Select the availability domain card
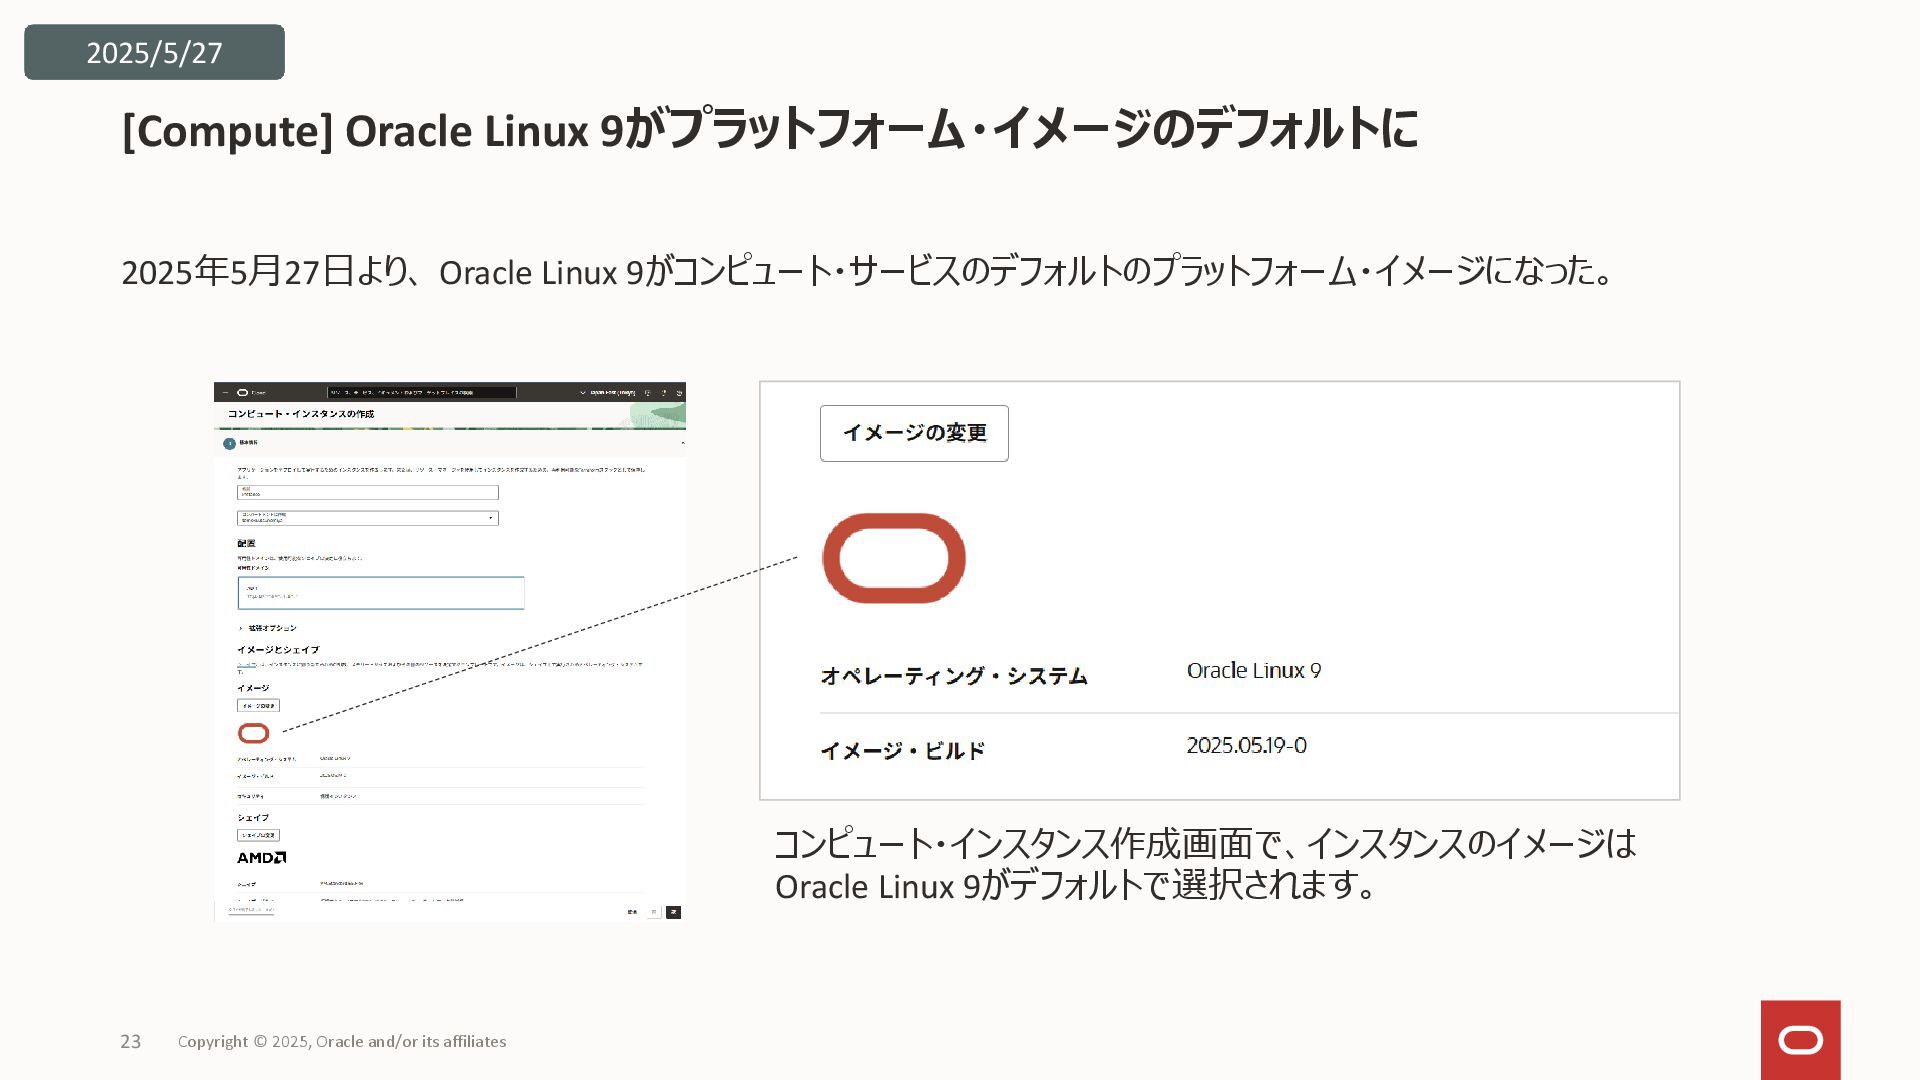The image size is (1920, 1080). [x=380, y=593]
